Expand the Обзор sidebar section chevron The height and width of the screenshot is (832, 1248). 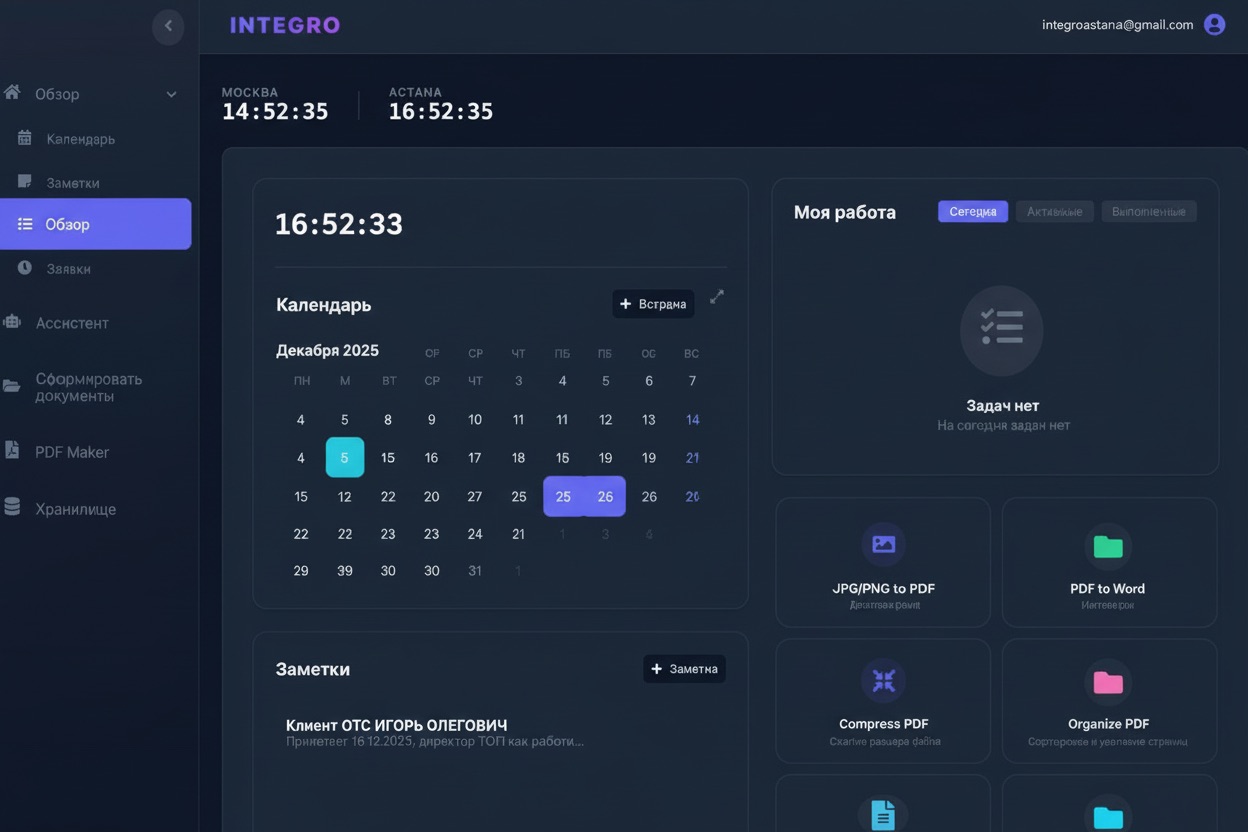pyautogui.click(x=171, y=94)
